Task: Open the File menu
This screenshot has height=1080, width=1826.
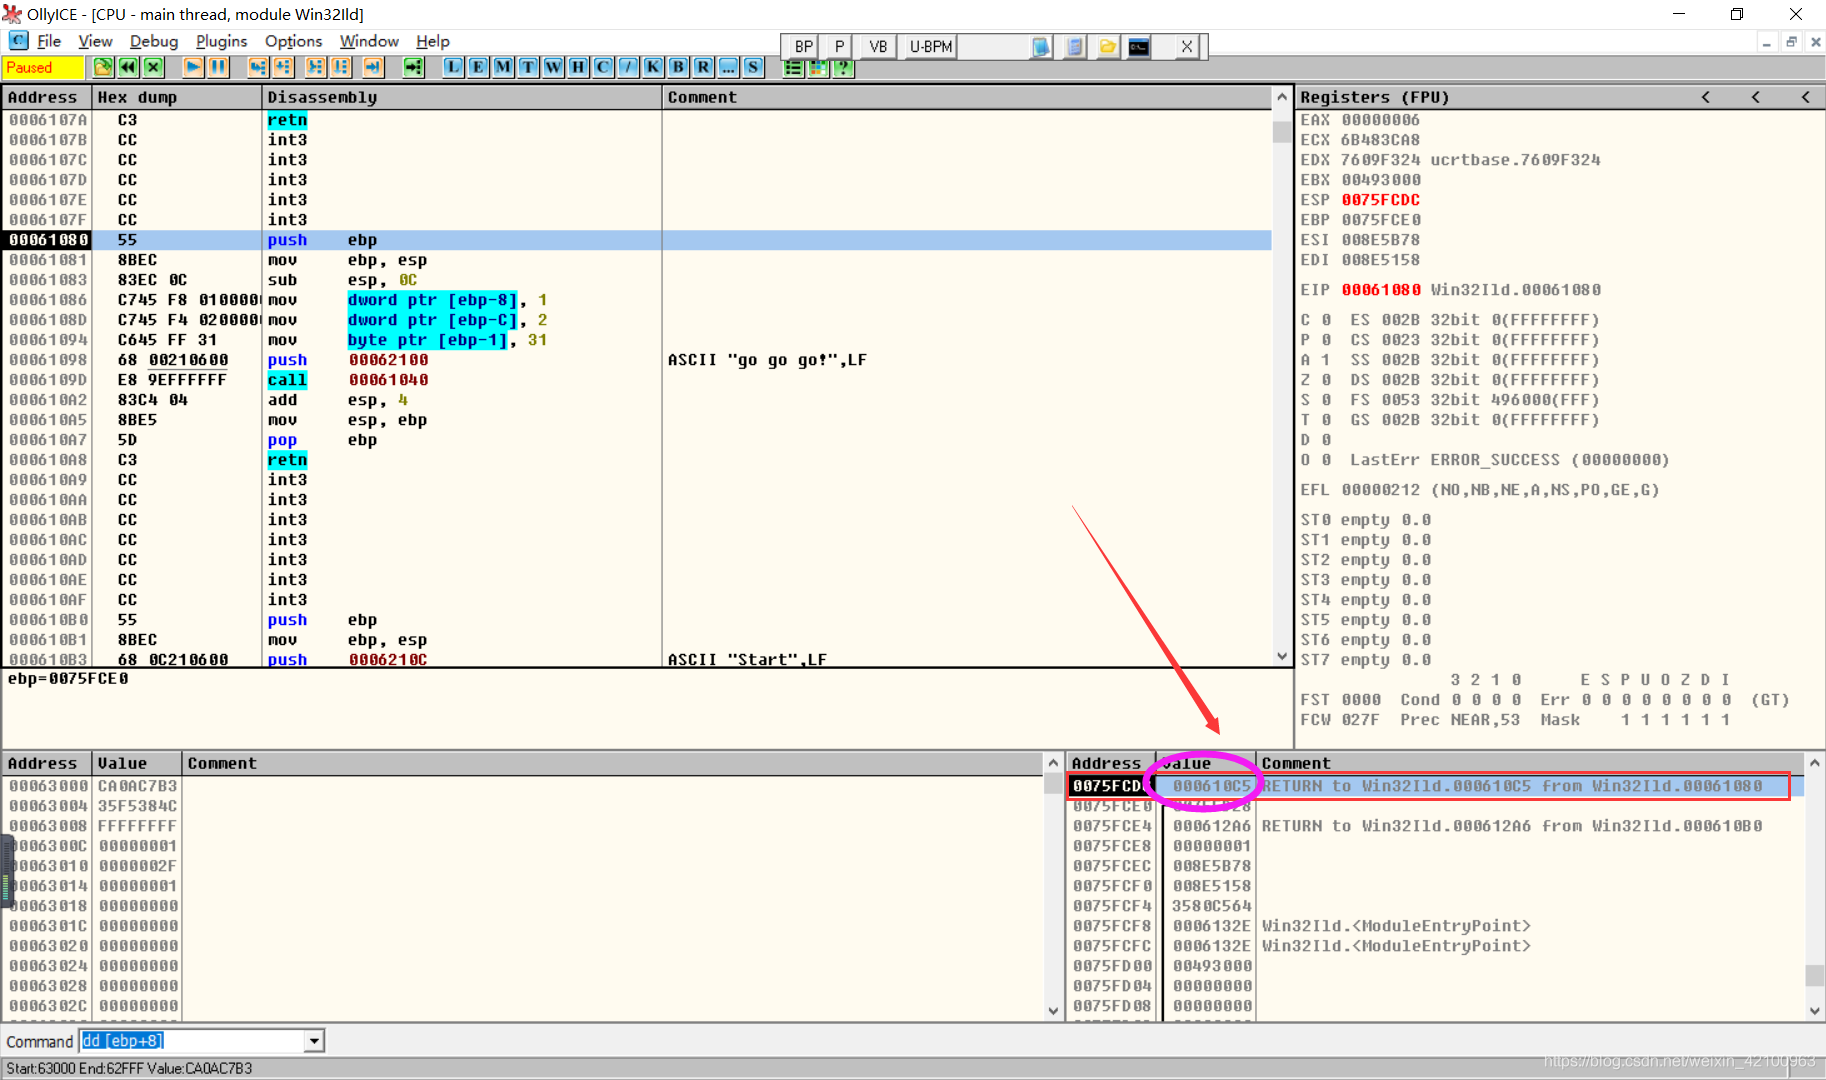Action: (x=49, y=41)
